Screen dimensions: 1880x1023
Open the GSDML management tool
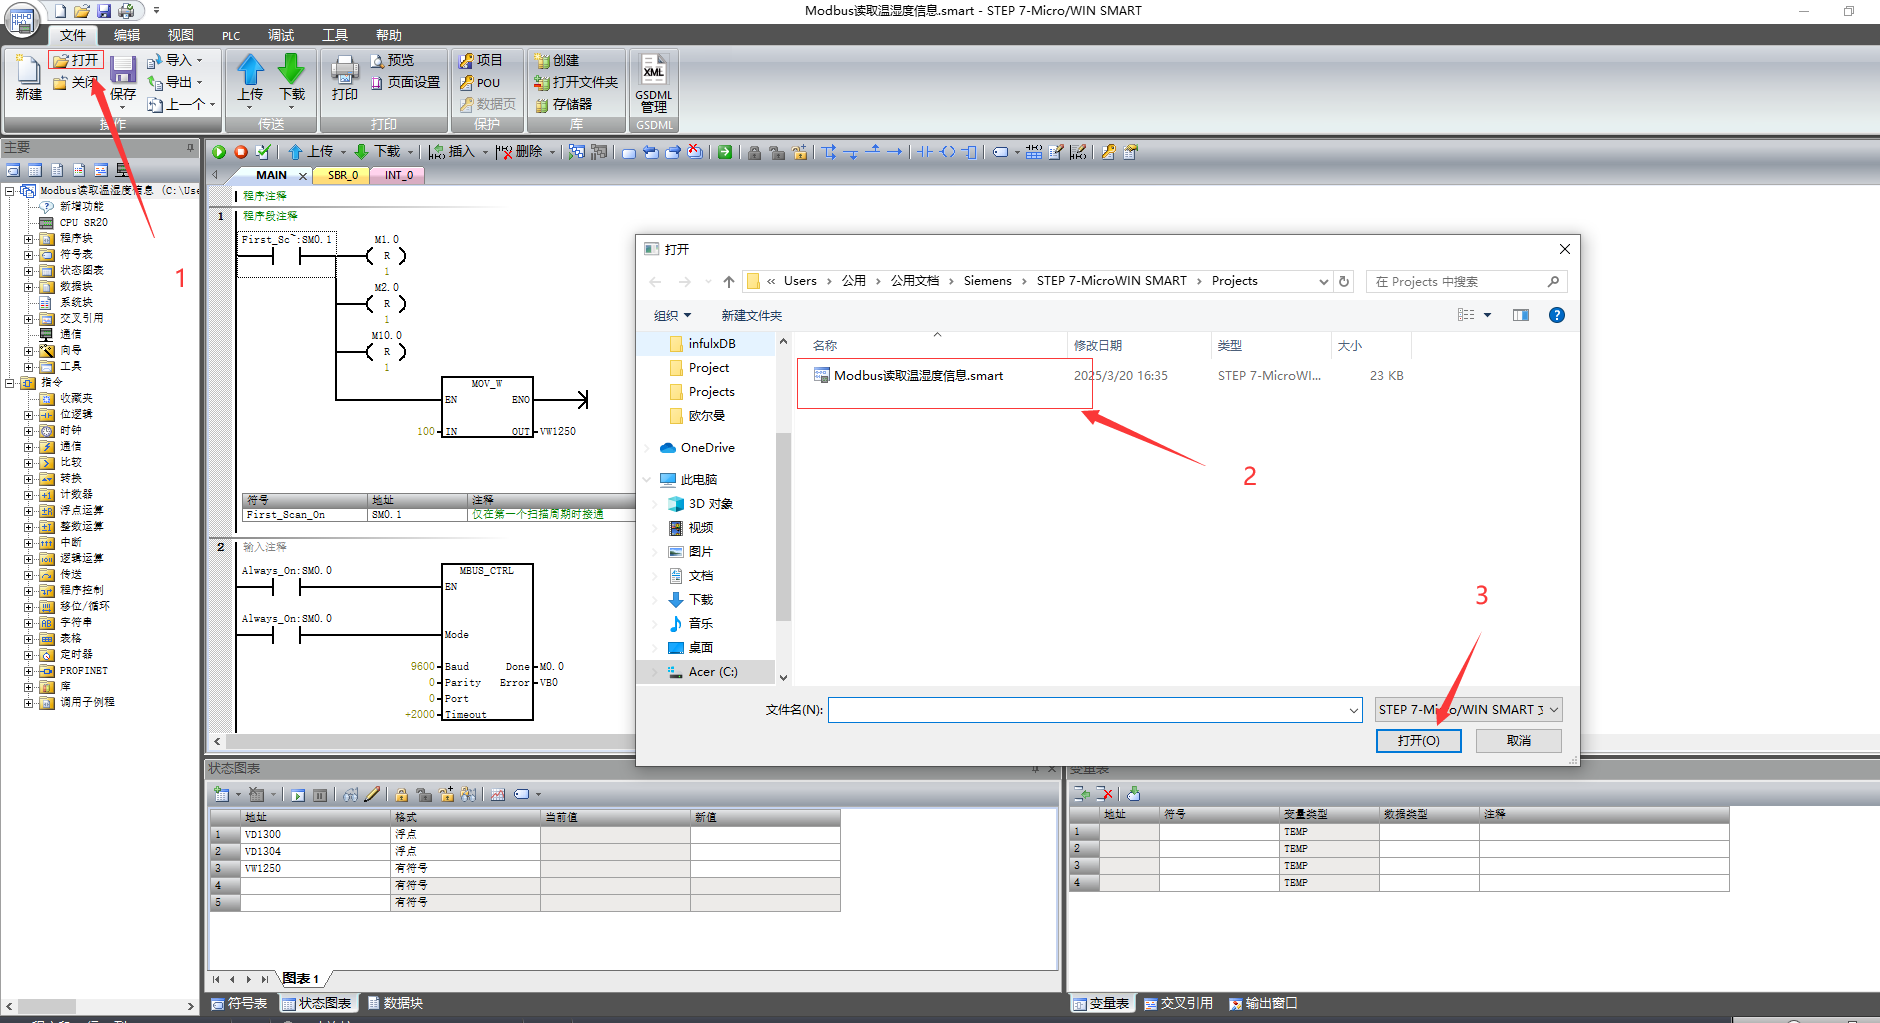pyautogui.click(x=653, y=84)
